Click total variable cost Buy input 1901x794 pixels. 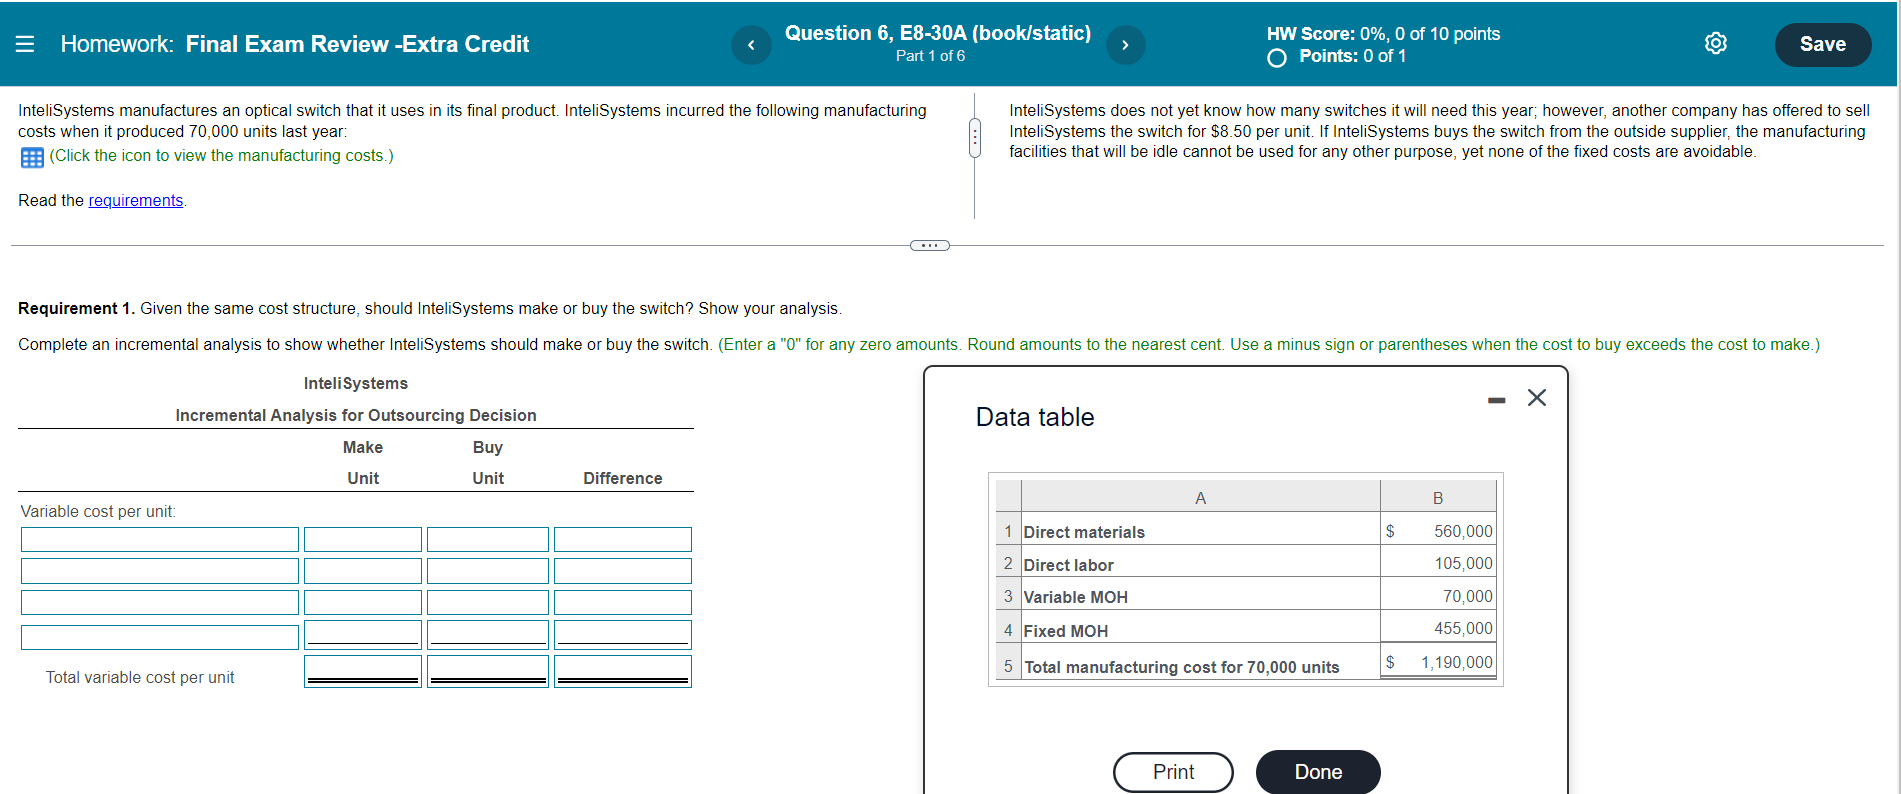click(488, 671)
